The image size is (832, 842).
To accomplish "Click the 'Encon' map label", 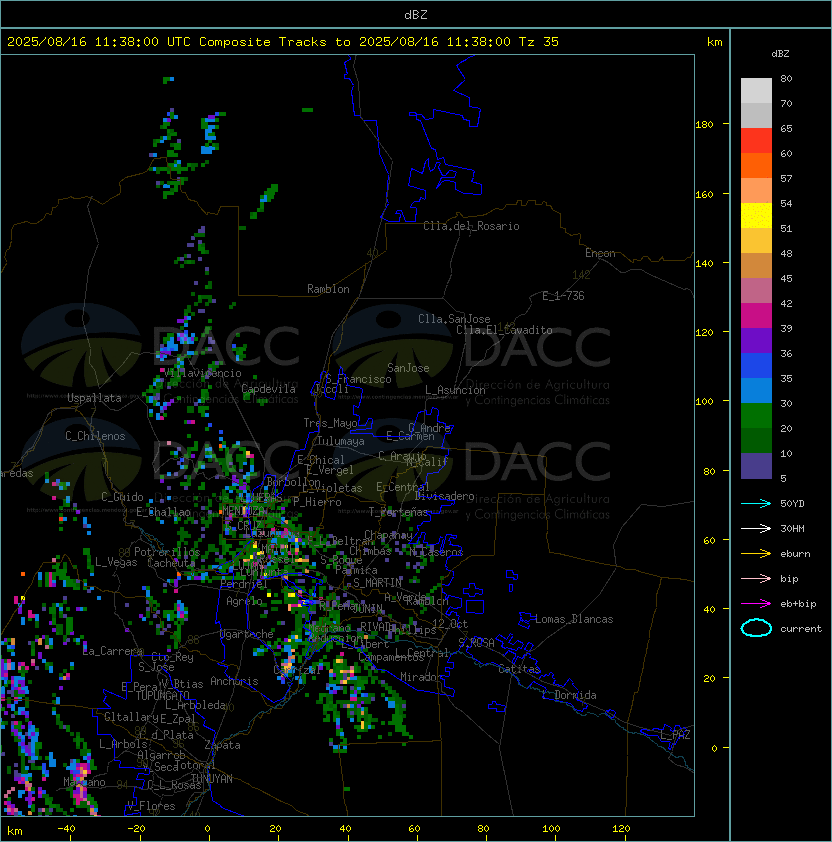I will (600, 253).
